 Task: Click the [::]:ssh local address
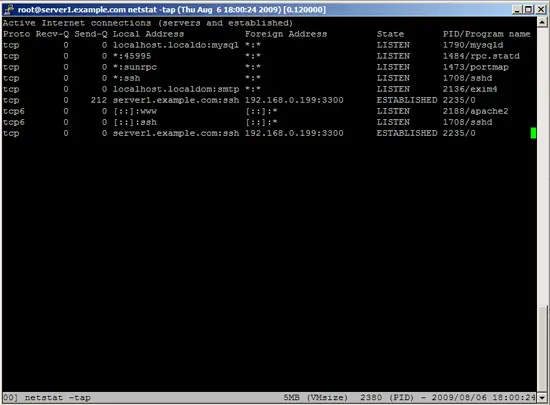click(135, 122)
